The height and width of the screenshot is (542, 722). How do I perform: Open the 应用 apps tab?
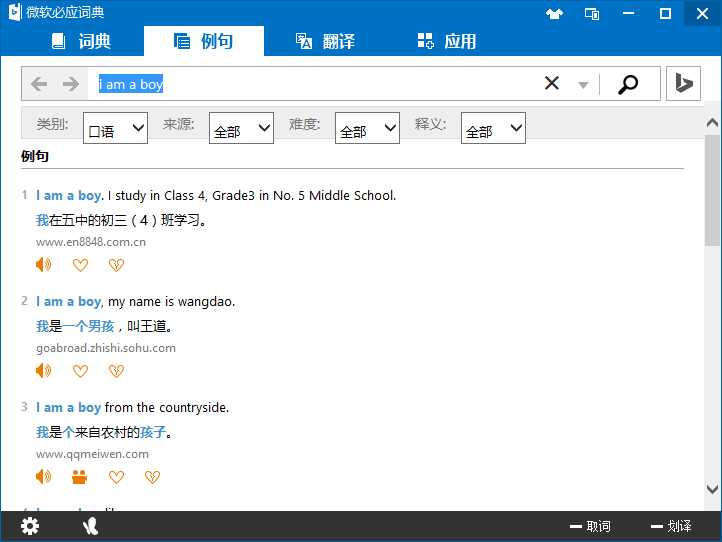pos(447,41)
